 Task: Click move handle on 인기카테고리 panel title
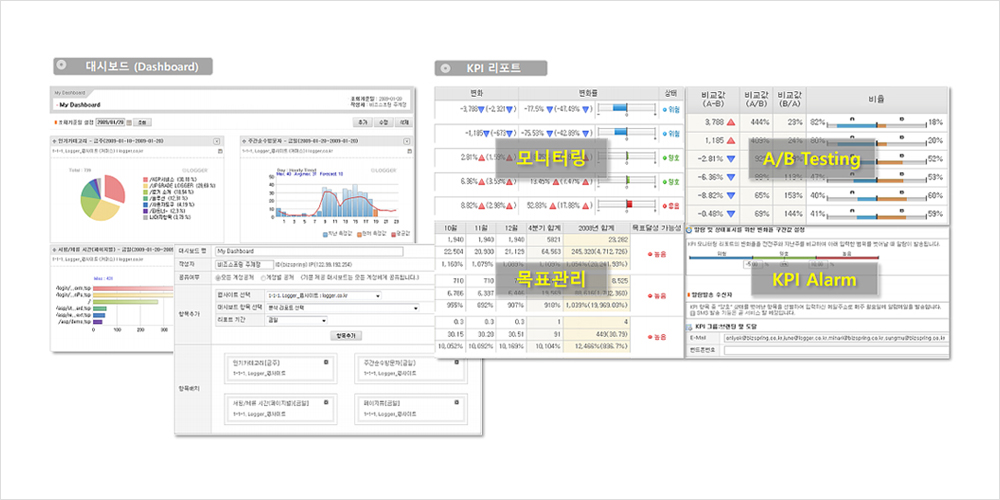[54, 141]
